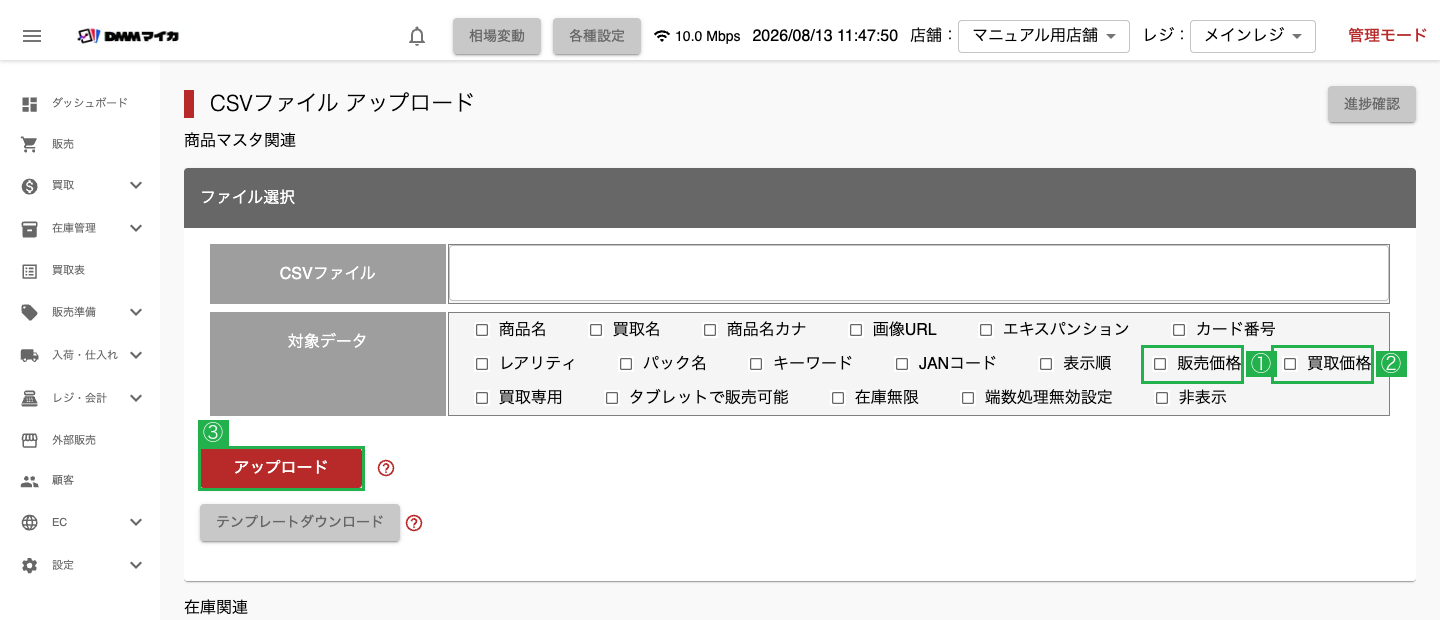Click the dollar coin 買取 icon
Viewport: 1440px width, 620px height.
click(x=30, y=186)
